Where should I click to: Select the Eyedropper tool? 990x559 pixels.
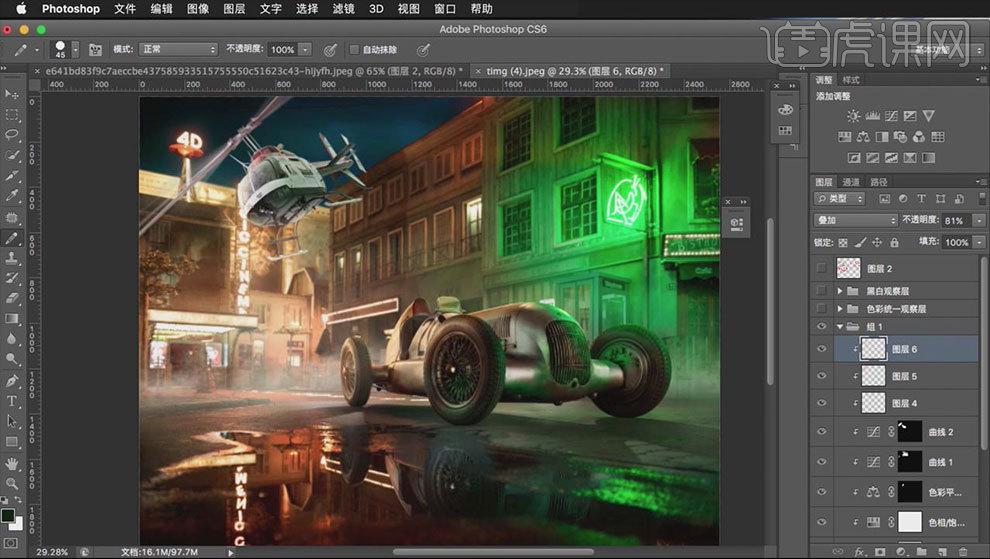pyautogui.click(x=11, y=195)
